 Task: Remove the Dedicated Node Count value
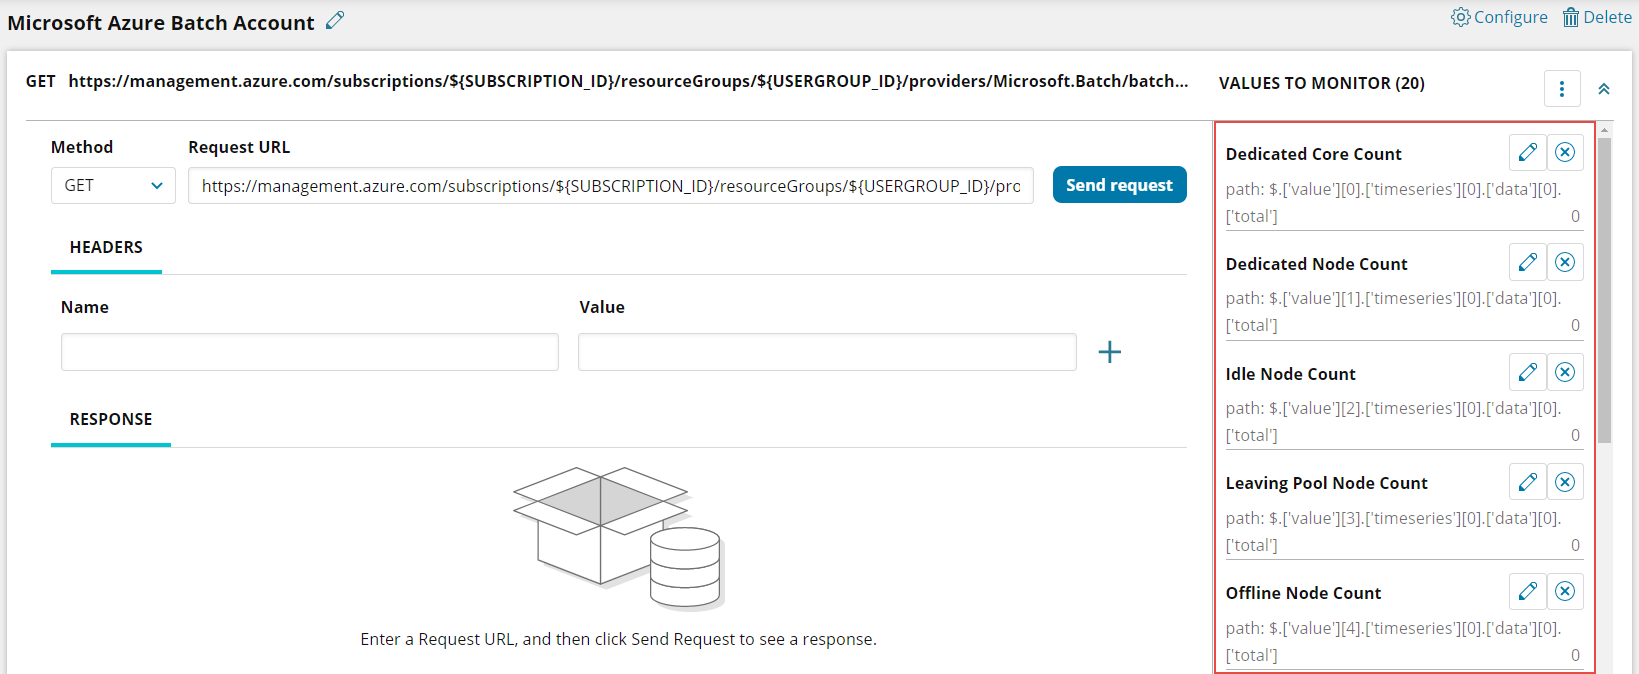(1565, 262)
